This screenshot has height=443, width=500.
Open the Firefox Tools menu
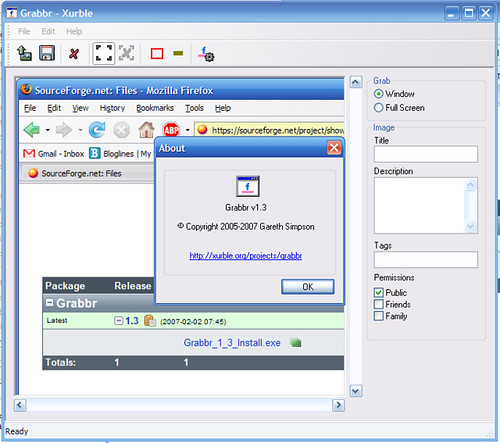coord(194,108)
